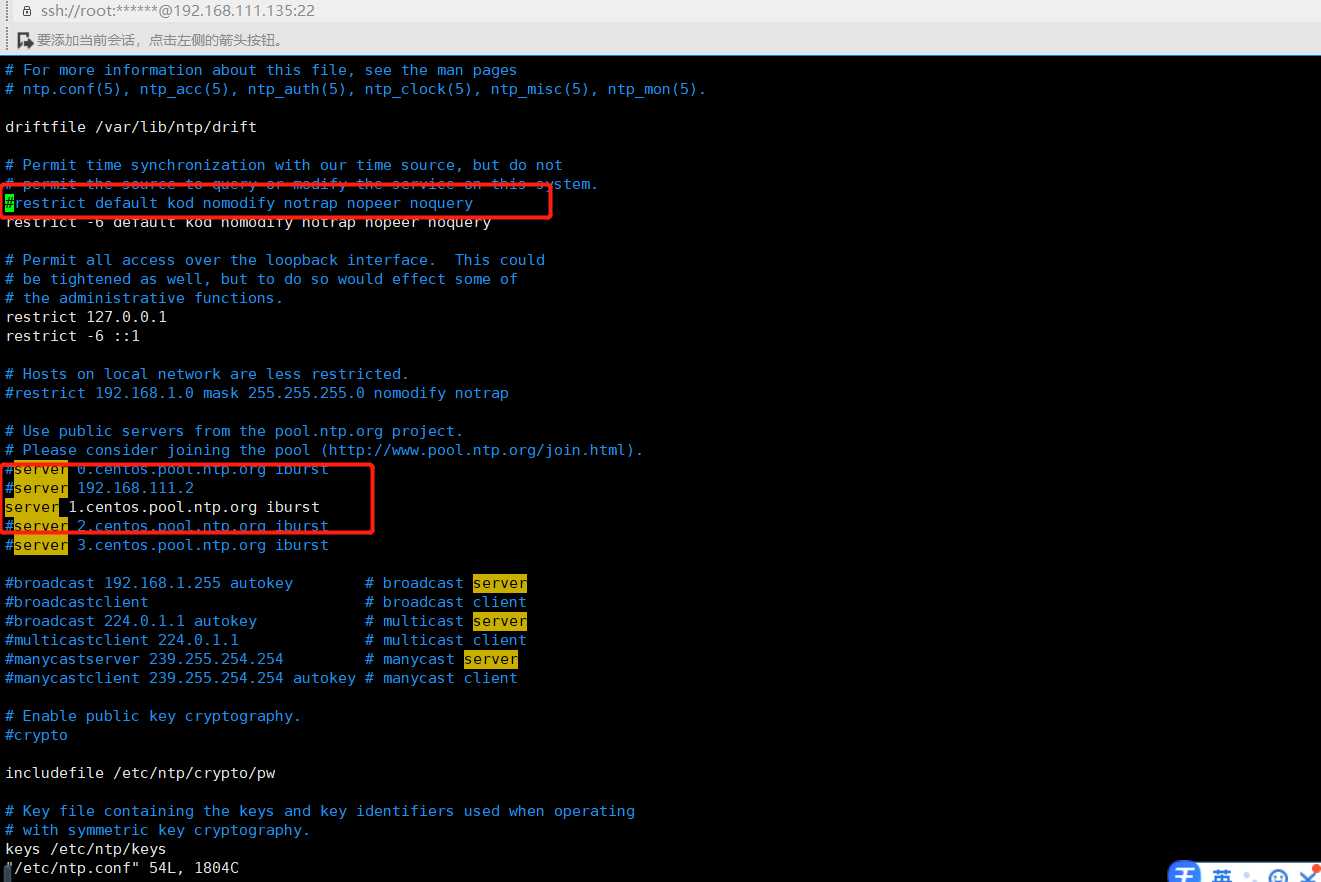The height and width of the screenshot is (882, 1321).
Task: Click the '# Permit all access over the loopback' comment
Action: tap(275, 260)
